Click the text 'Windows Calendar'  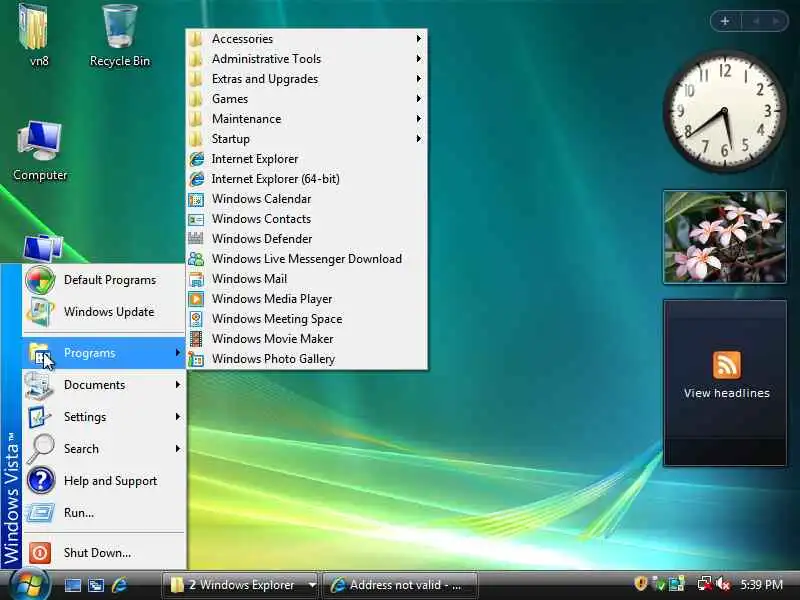click(x=262, y=199)
